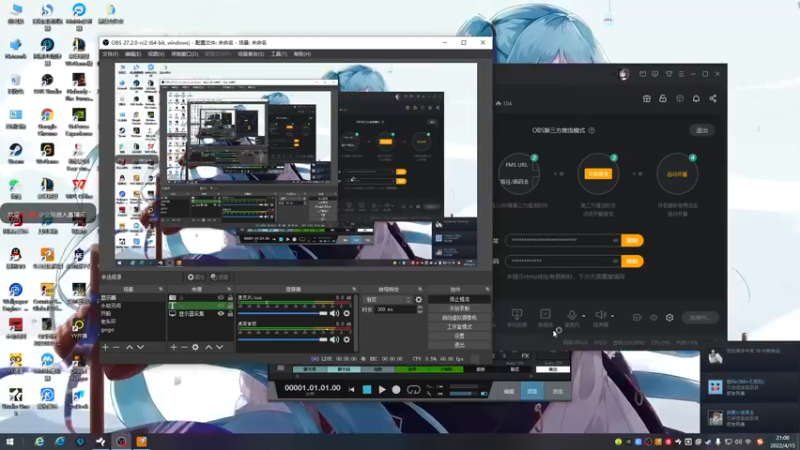800x450 pixels.
Task: Adjust the mic/aux volume slider
Action: (283, 313)
